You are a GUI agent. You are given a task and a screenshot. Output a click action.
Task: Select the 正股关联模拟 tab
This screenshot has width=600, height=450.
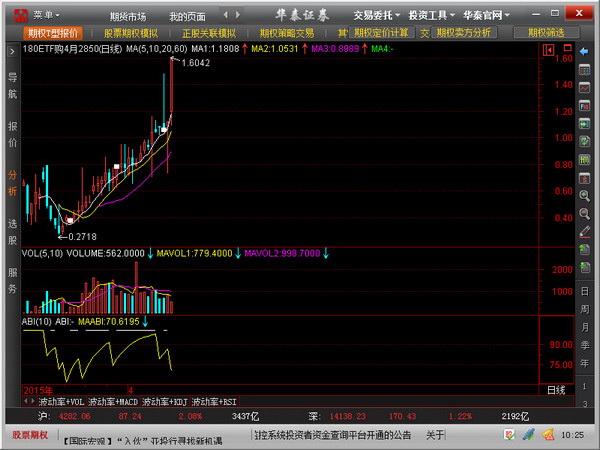point(209,33)
